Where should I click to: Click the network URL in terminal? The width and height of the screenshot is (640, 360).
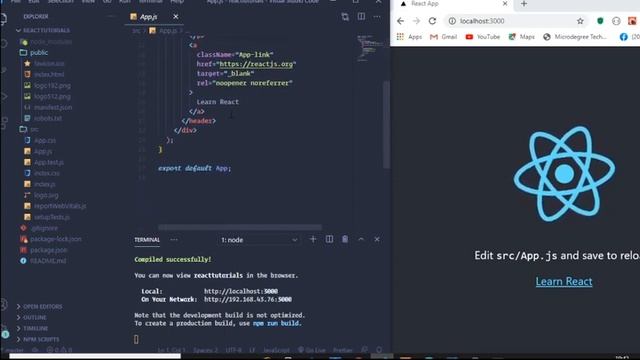coord(248,300)
